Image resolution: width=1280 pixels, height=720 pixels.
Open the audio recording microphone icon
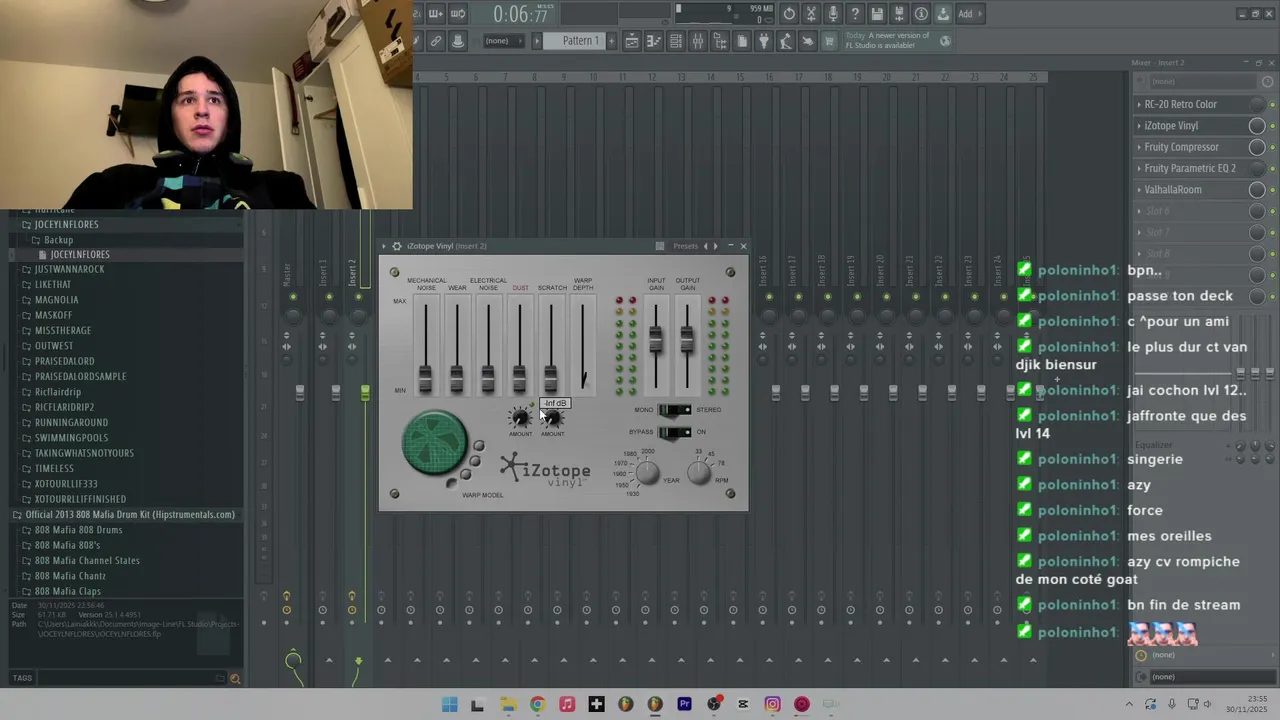point(833,14)
